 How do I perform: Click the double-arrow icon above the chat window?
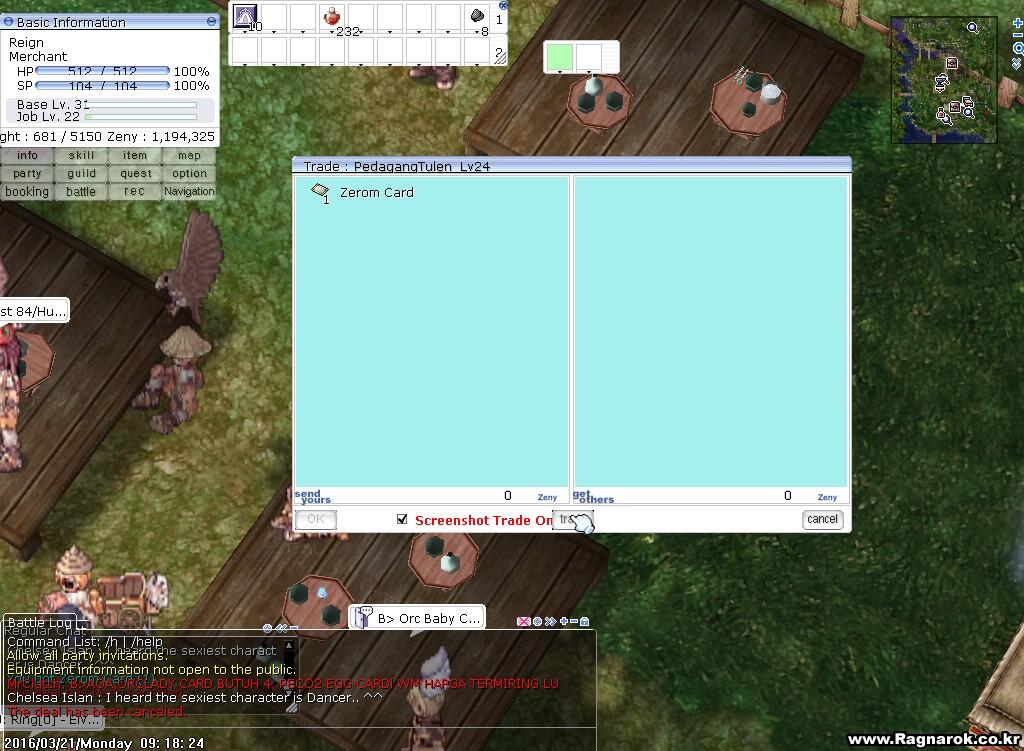pos(551,621)
